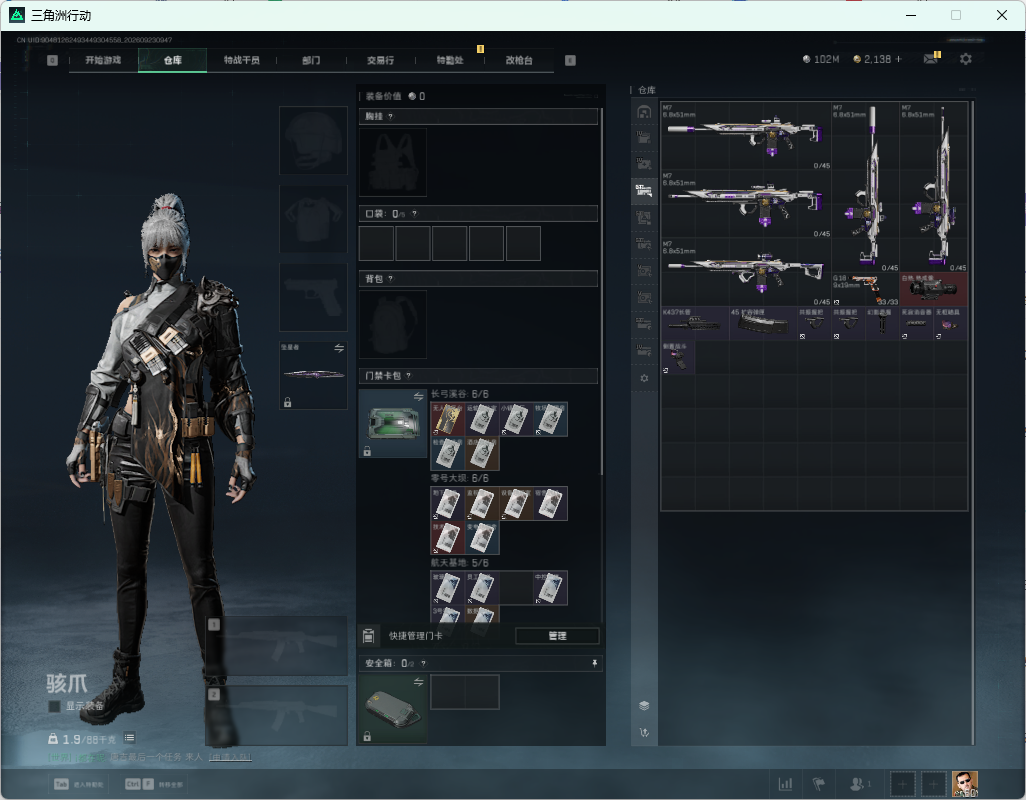Select the primary weapon slot 1

pyautogui.click(x=277, y=646)
